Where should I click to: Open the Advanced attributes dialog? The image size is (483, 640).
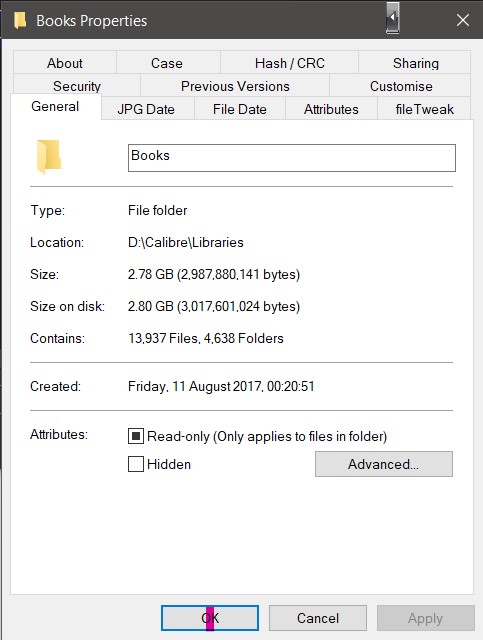[x=384, y=464]
